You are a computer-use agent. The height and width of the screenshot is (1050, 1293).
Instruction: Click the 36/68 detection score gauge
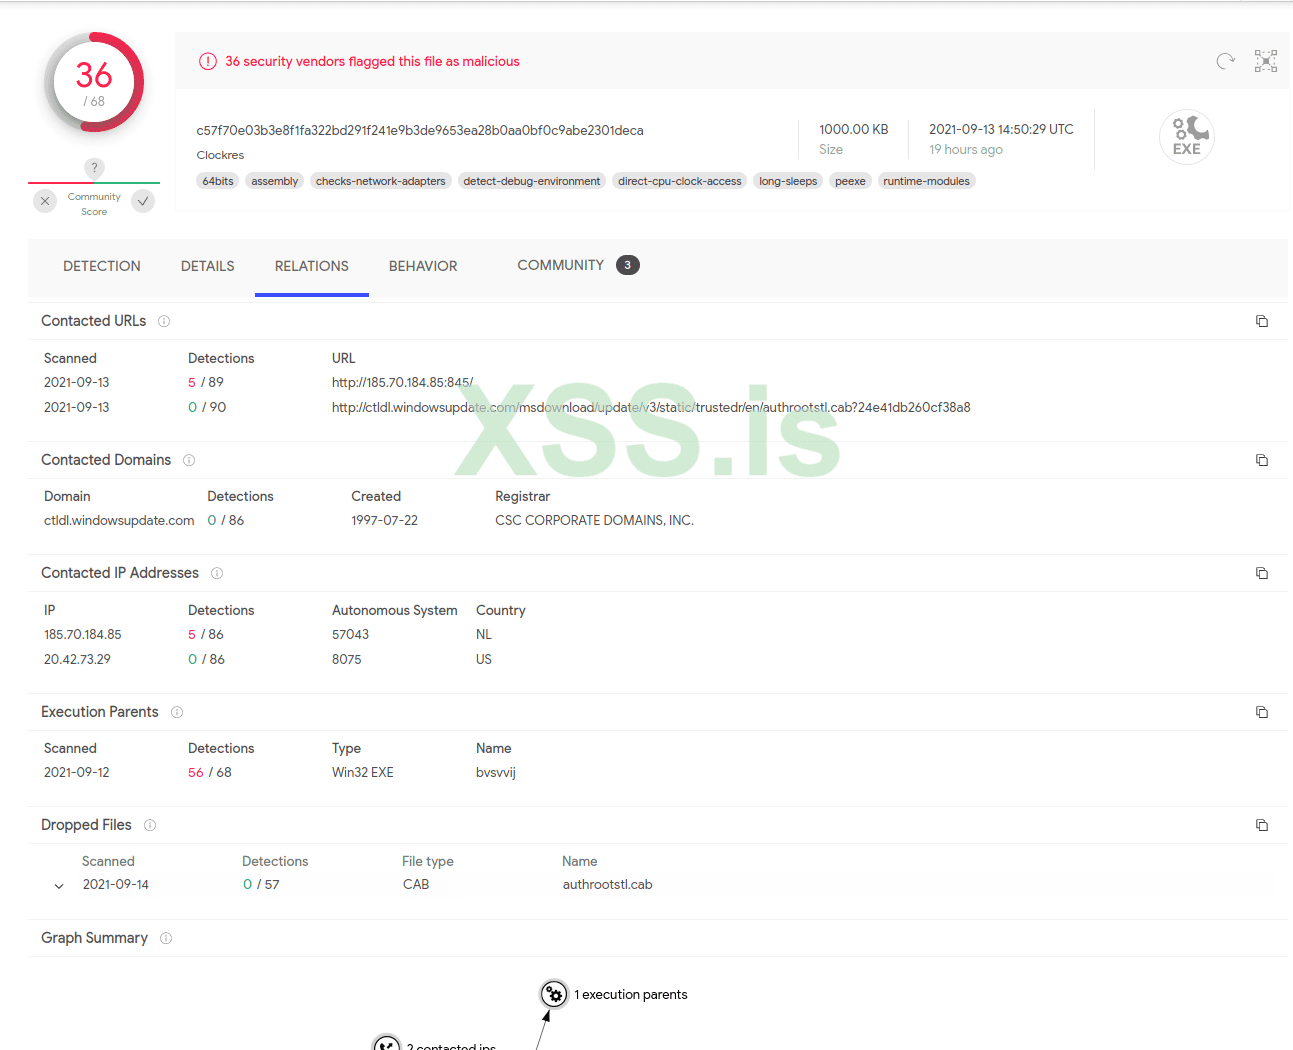pos(94,84)
